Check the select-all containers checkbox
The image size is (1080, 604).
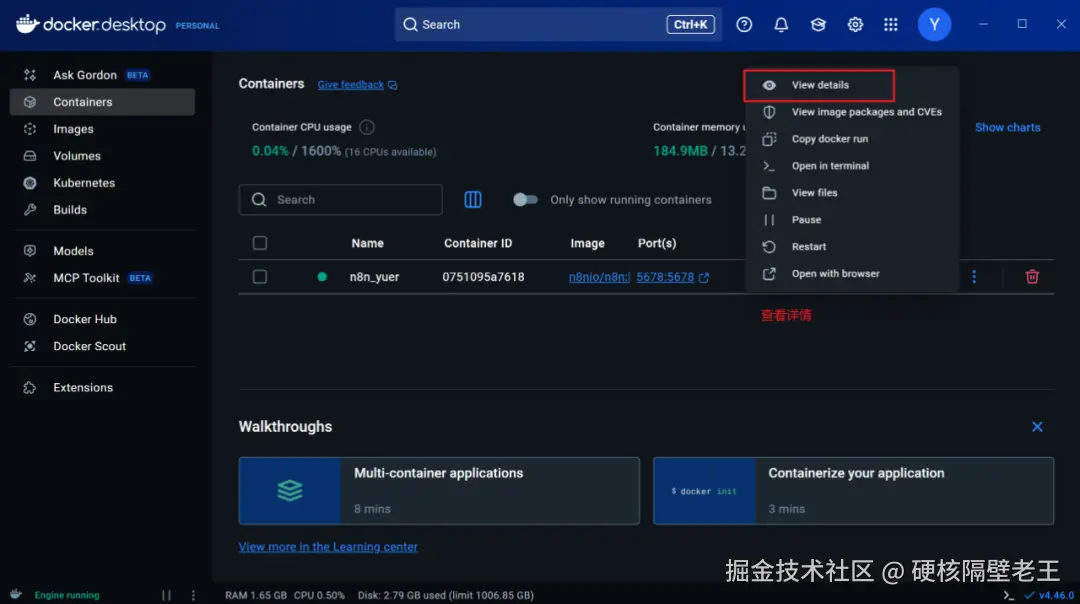click(260, 243)
